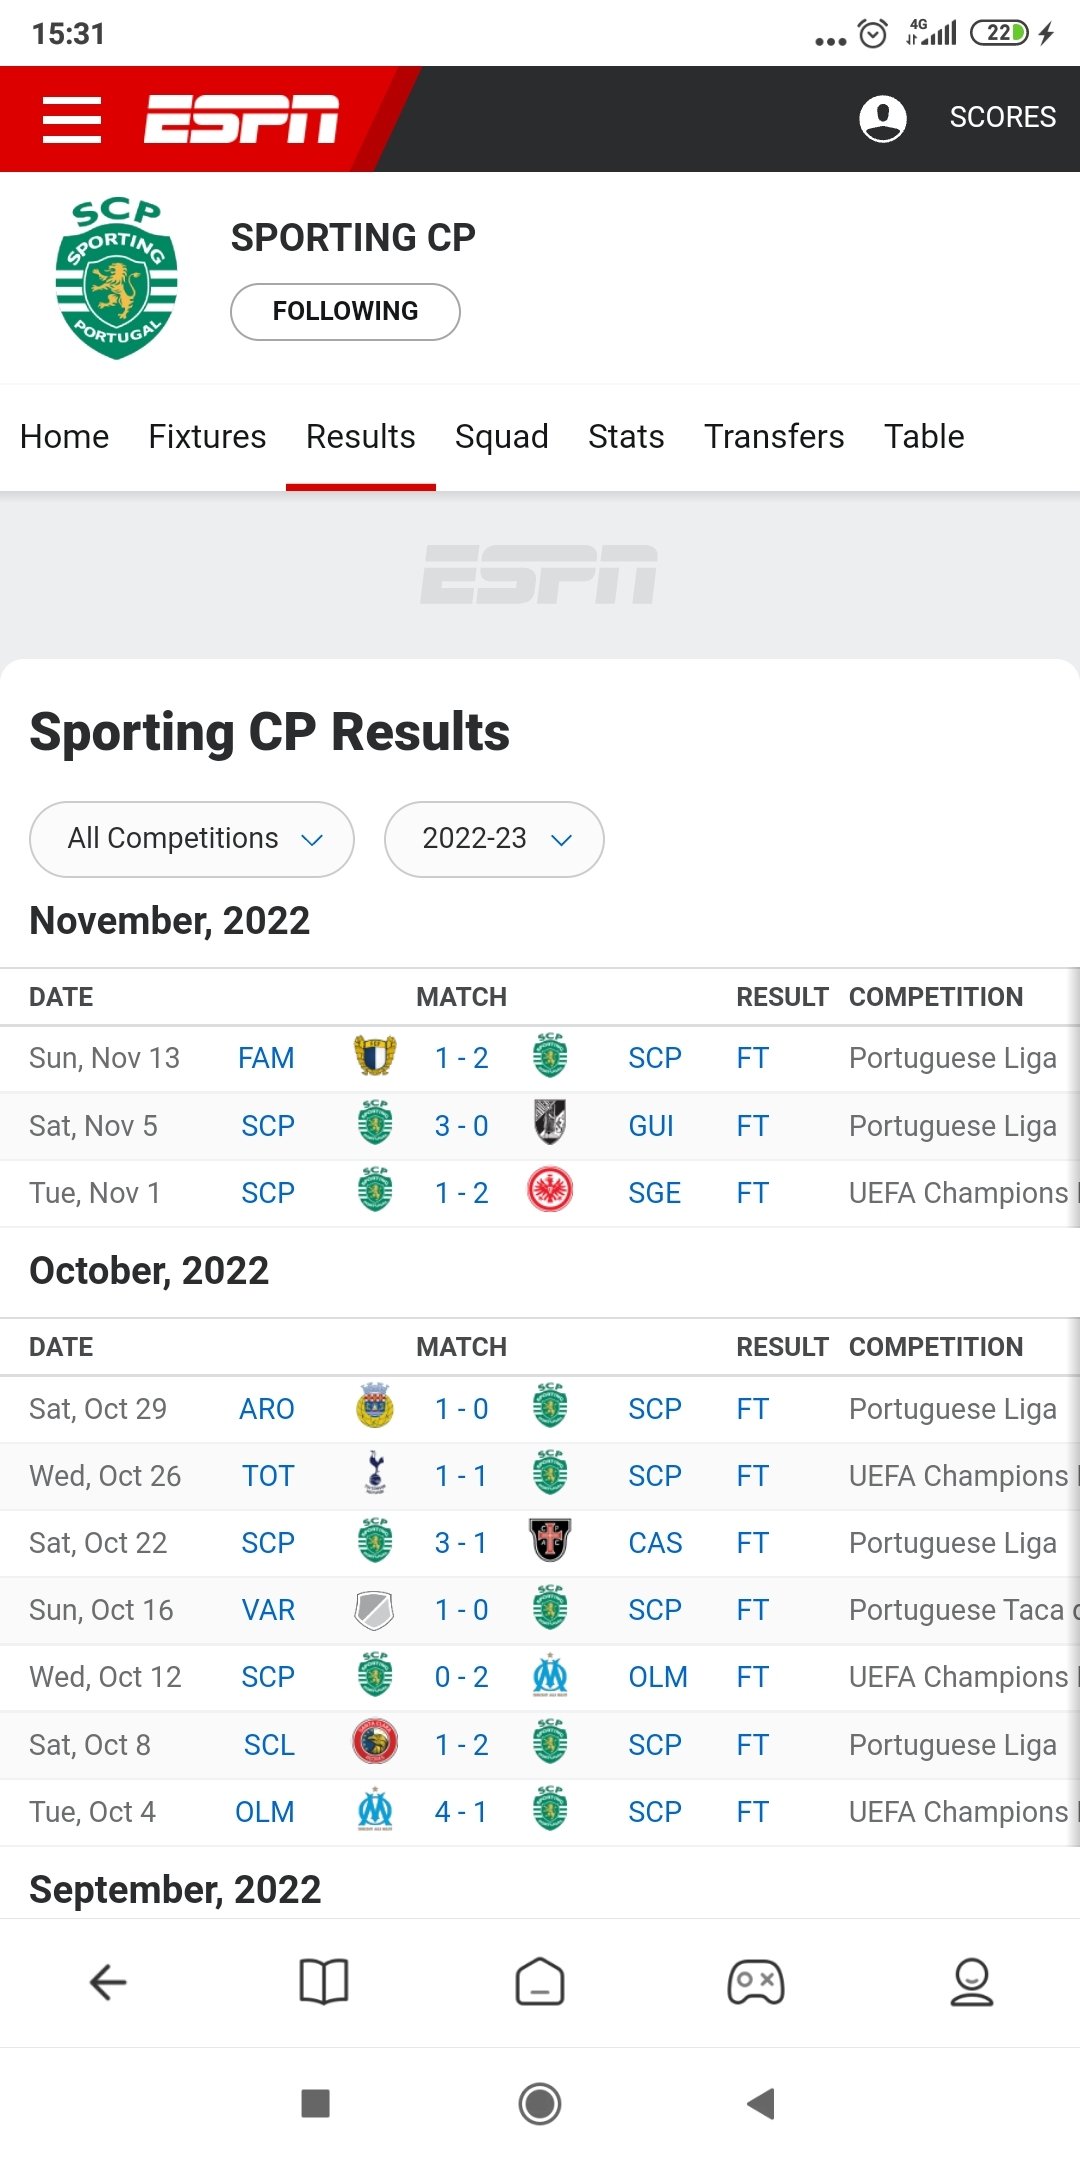Toggle the FOLLOWING button for Sporting CP
Screen dimensions: 1080x2160
pos(345,311)
